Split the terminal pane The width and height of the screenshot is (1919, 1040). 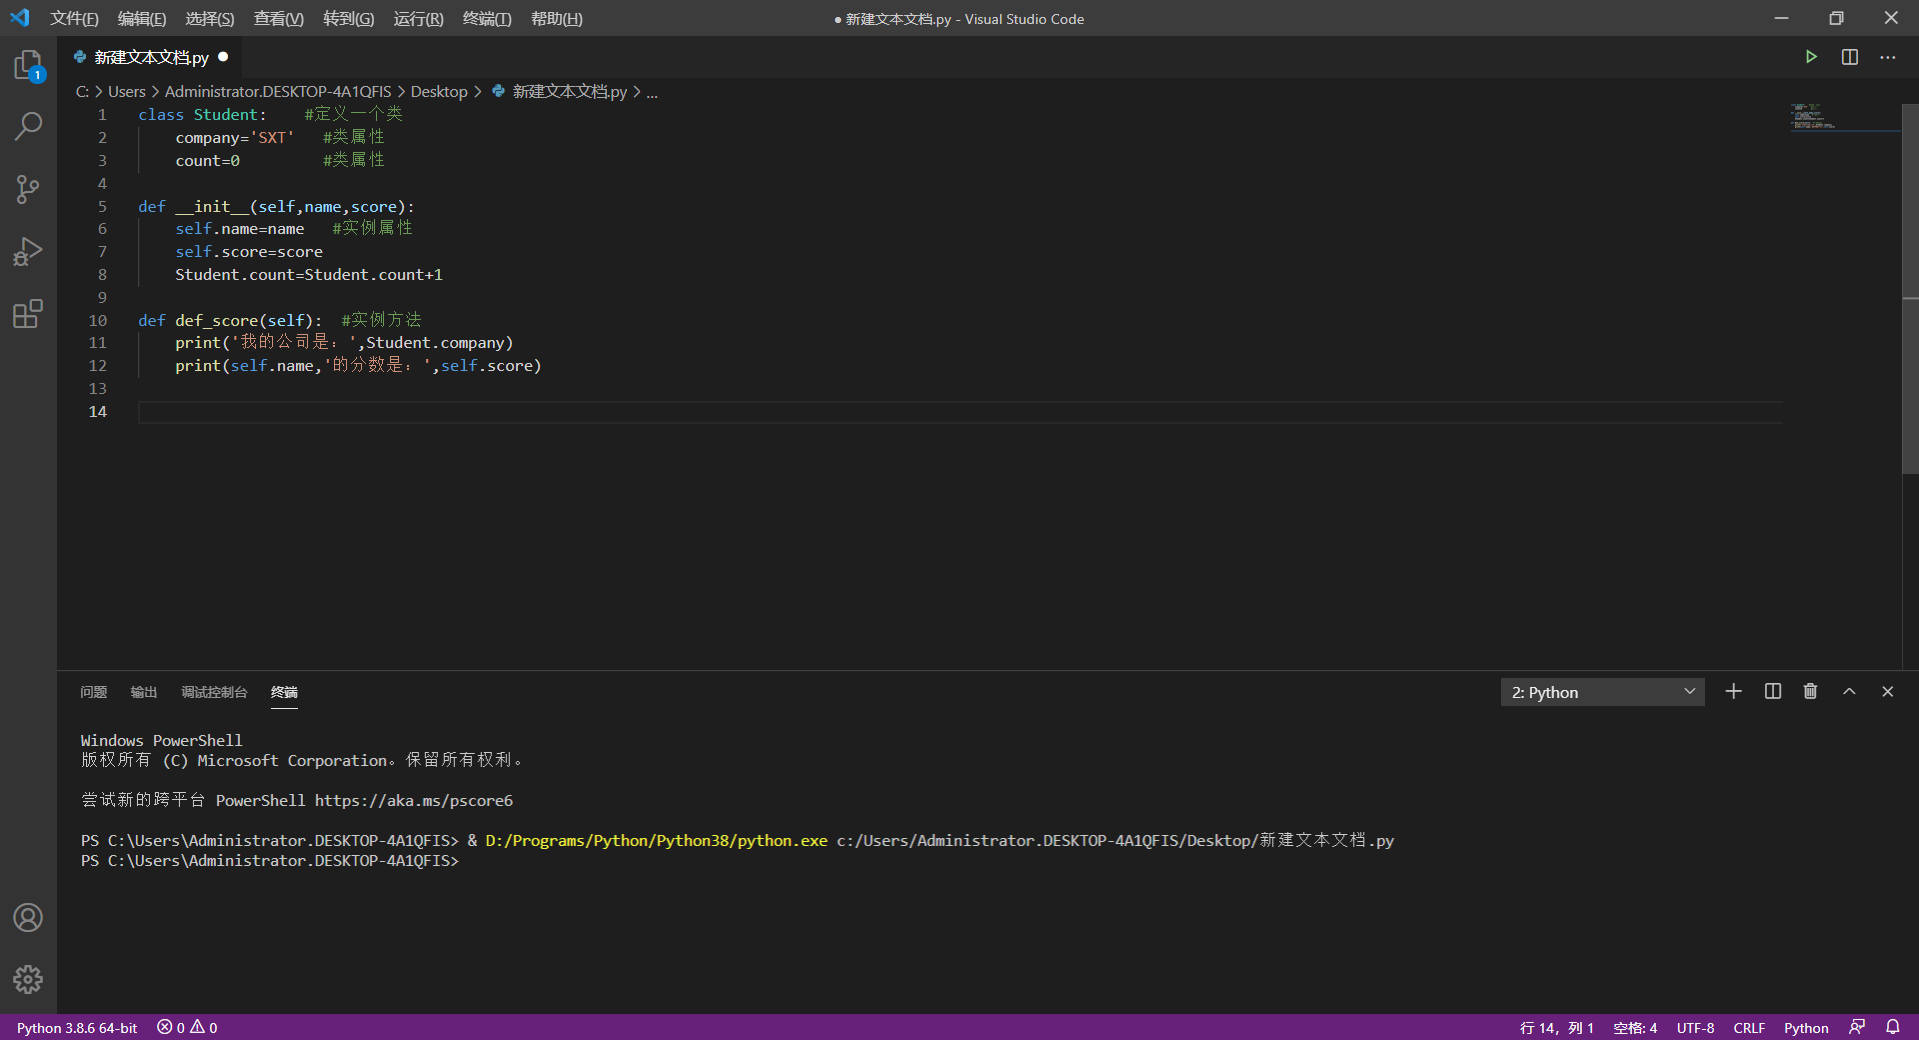click(1773, 691)
